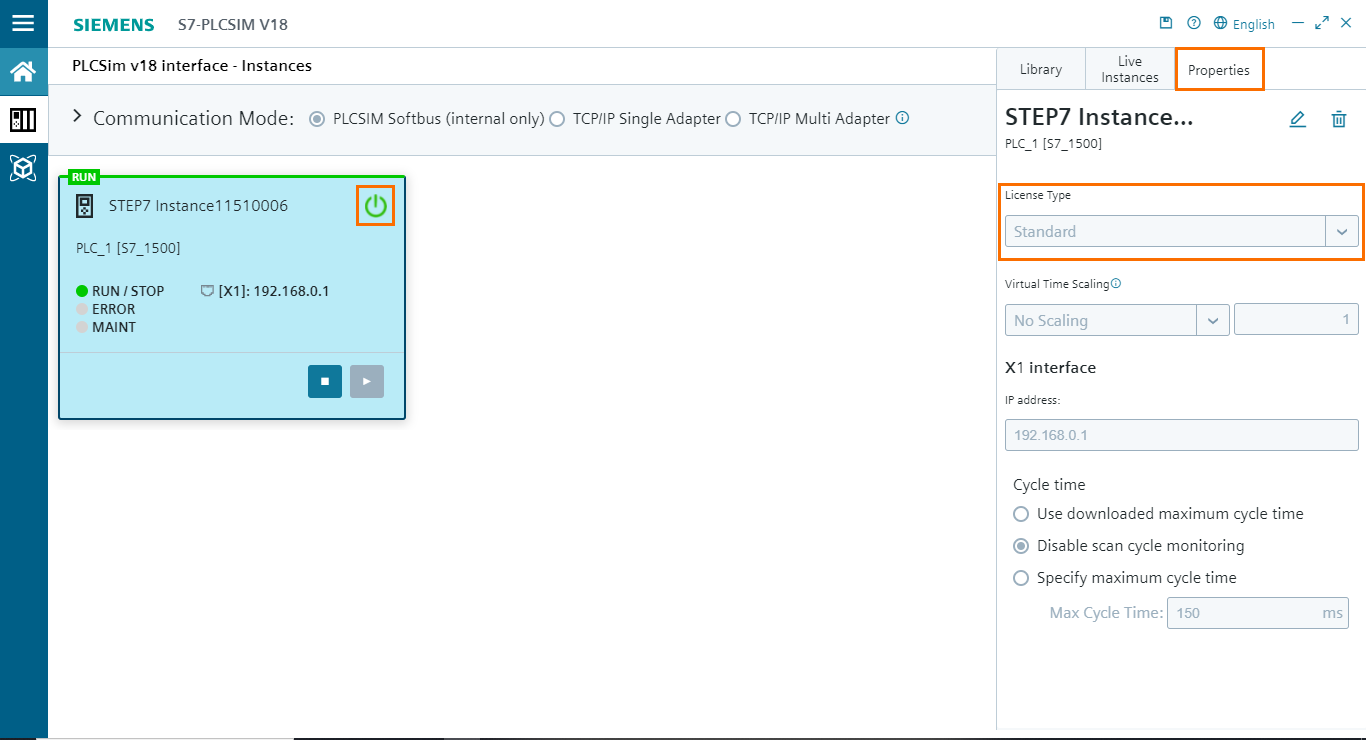Screen dimensions: 1366x740
Task: Rename instance using the pencil icon
Action: 1297,119
